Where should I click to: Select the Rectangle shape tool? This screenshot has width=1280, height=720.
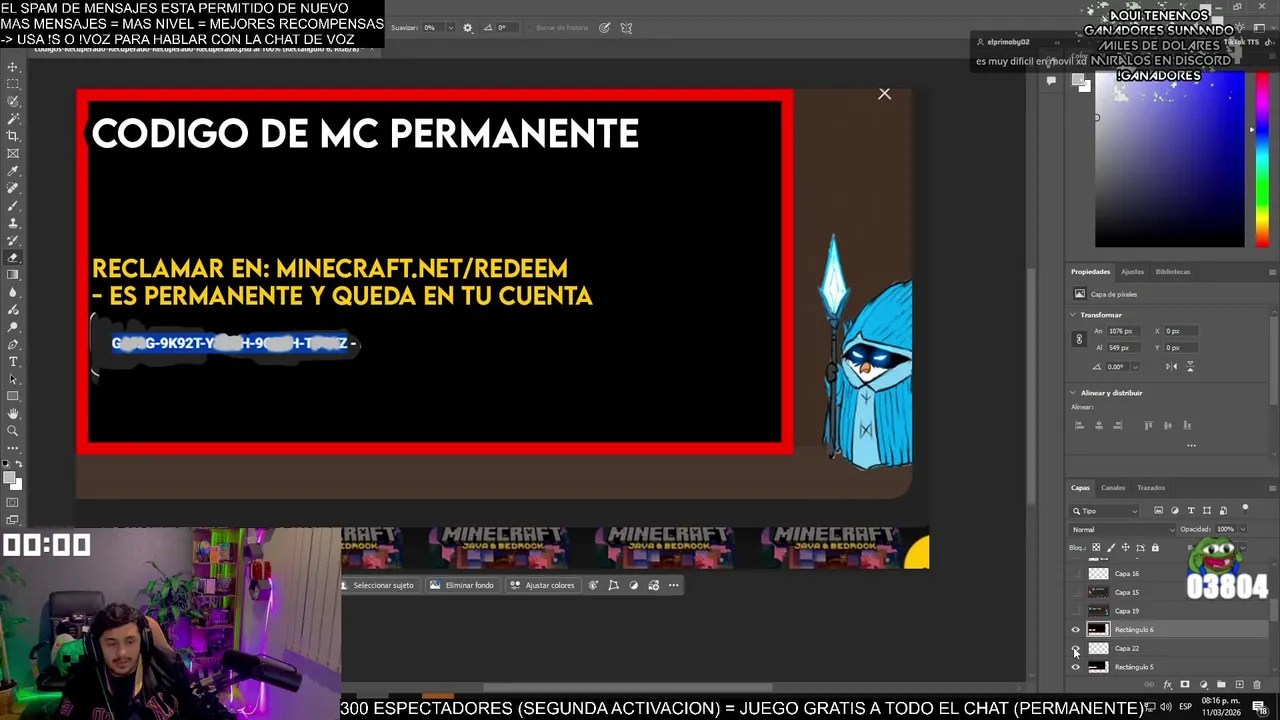[x=13, y=396]
